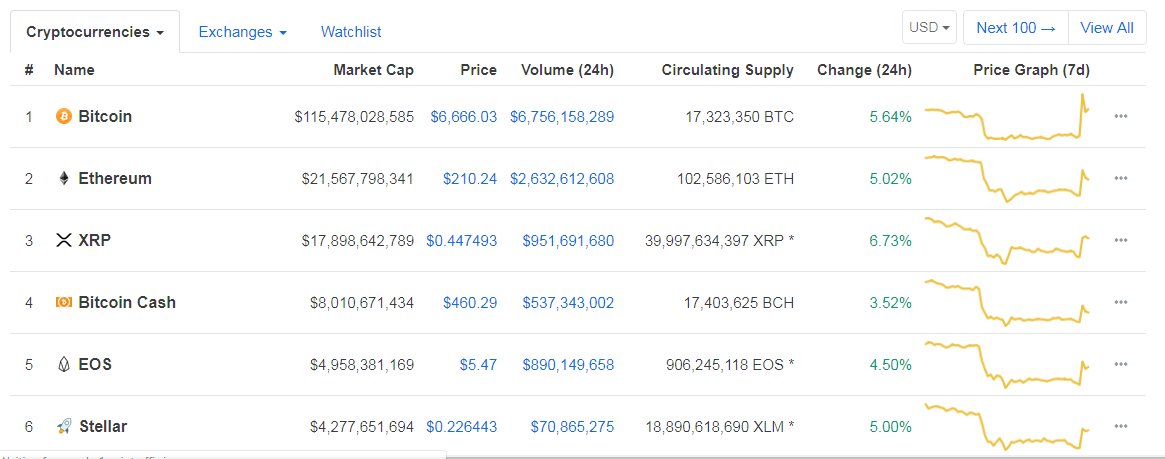Screen dimensions: 1165x459
Task: Switch to the Watchlist tab
Action: (351, 32)
